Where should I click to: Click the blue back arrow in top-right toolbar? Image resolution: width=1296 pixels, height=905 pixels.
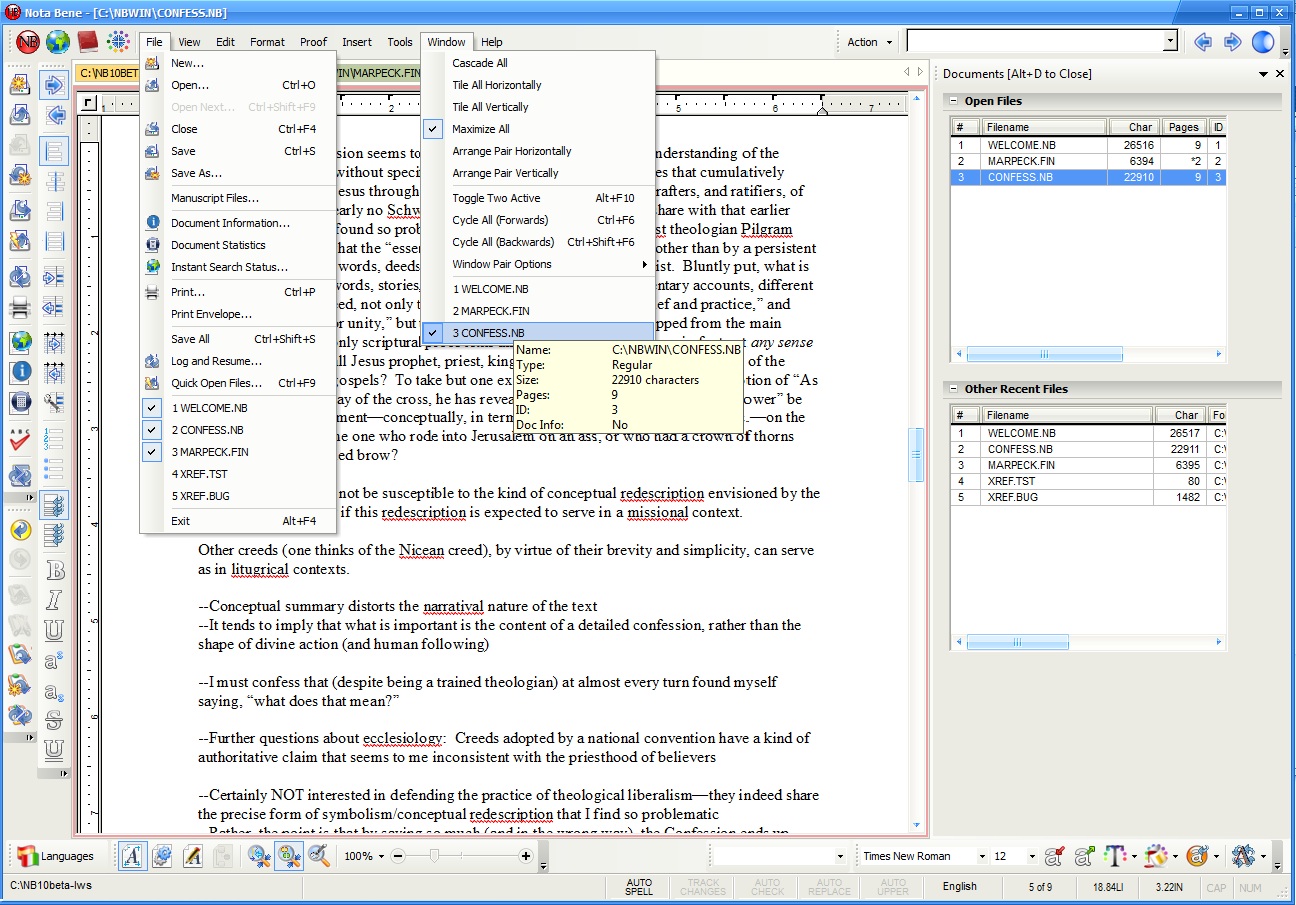point(1203,42)
